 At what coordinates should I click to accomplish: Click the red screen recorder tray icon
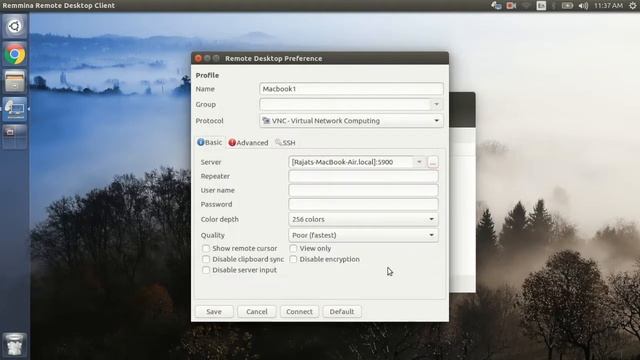point(511,5)
